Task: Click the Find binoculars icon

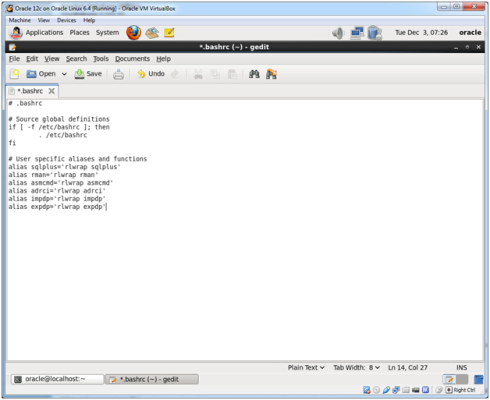Action: pos(254,74)
